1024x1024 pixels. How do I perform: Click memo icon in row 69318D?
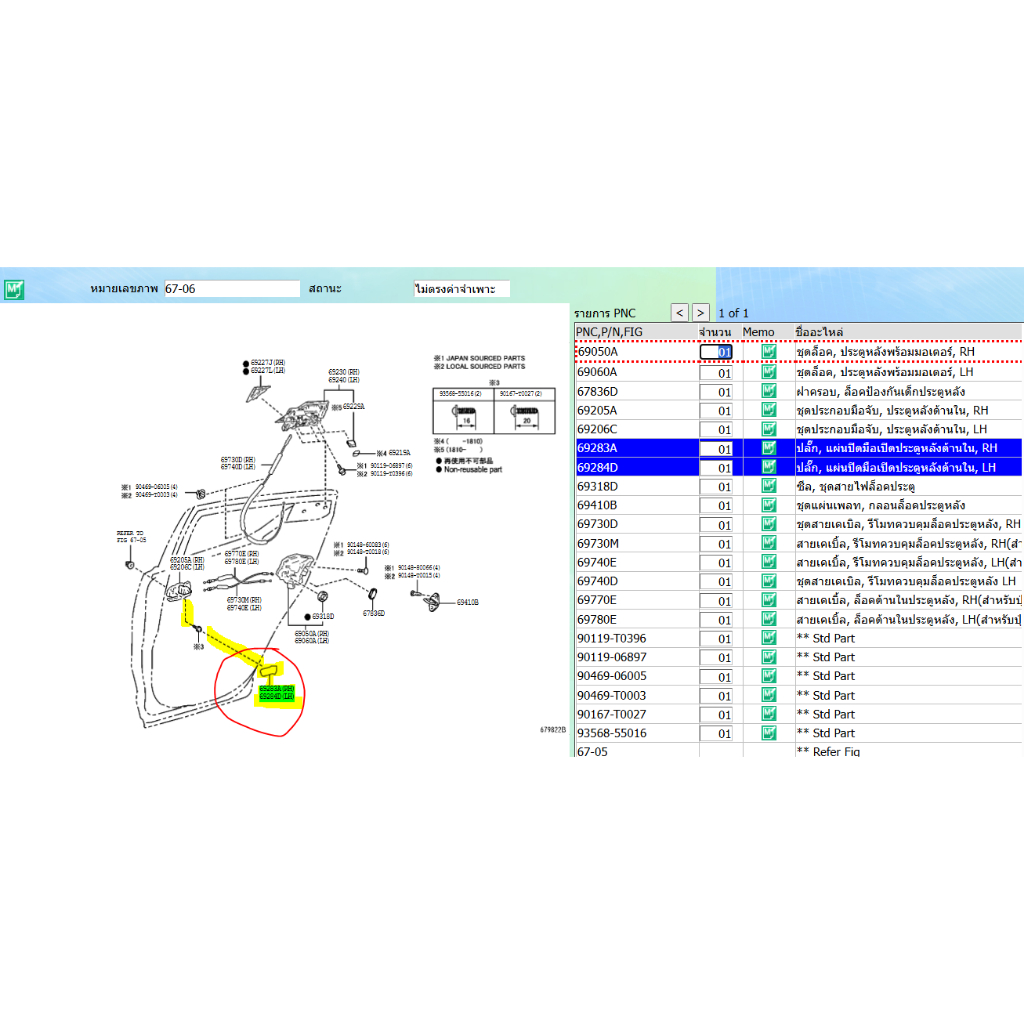point(768,486)
